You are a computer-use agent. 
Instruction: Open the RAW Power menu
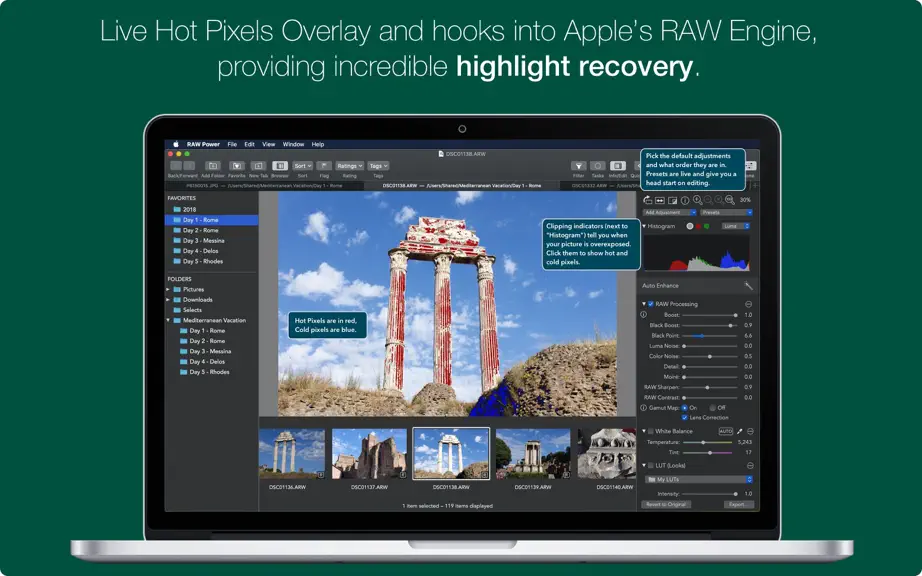coord(203,144)
